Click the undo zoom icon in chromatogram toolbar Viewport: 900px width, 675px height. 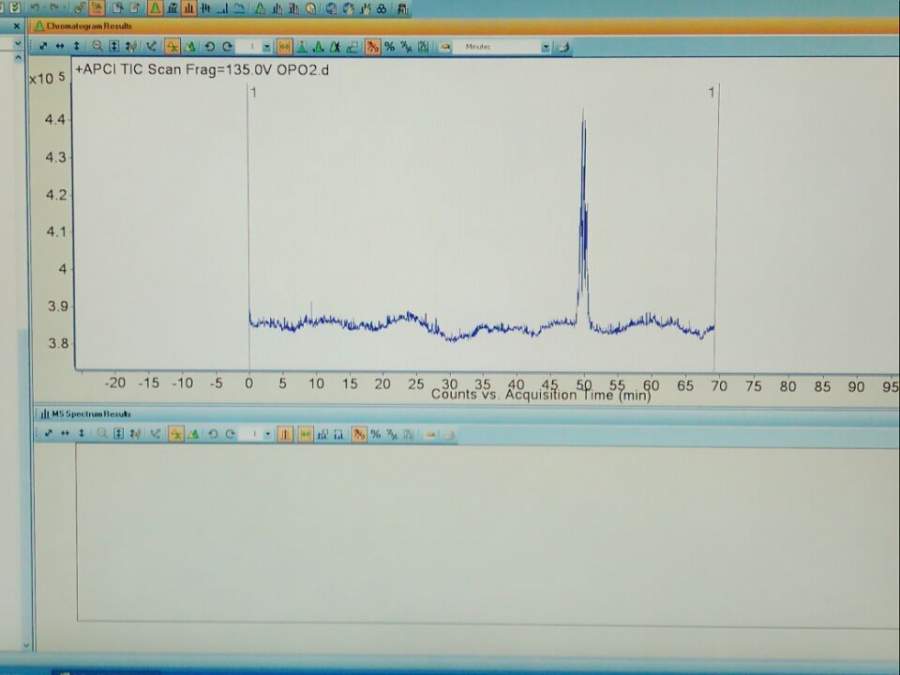click(x=210, y=46)
